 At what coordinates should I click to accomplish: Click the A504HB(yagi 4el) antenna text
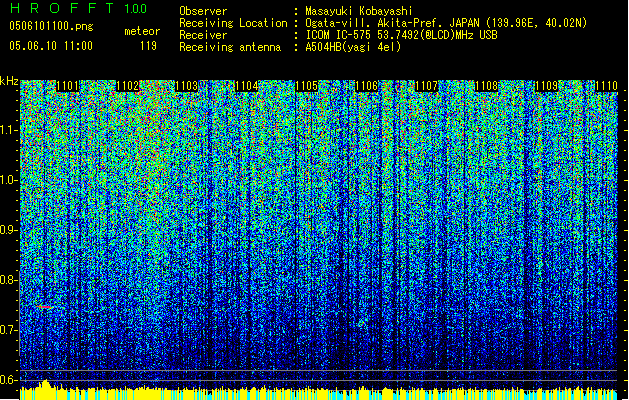[x=353, y=47]
